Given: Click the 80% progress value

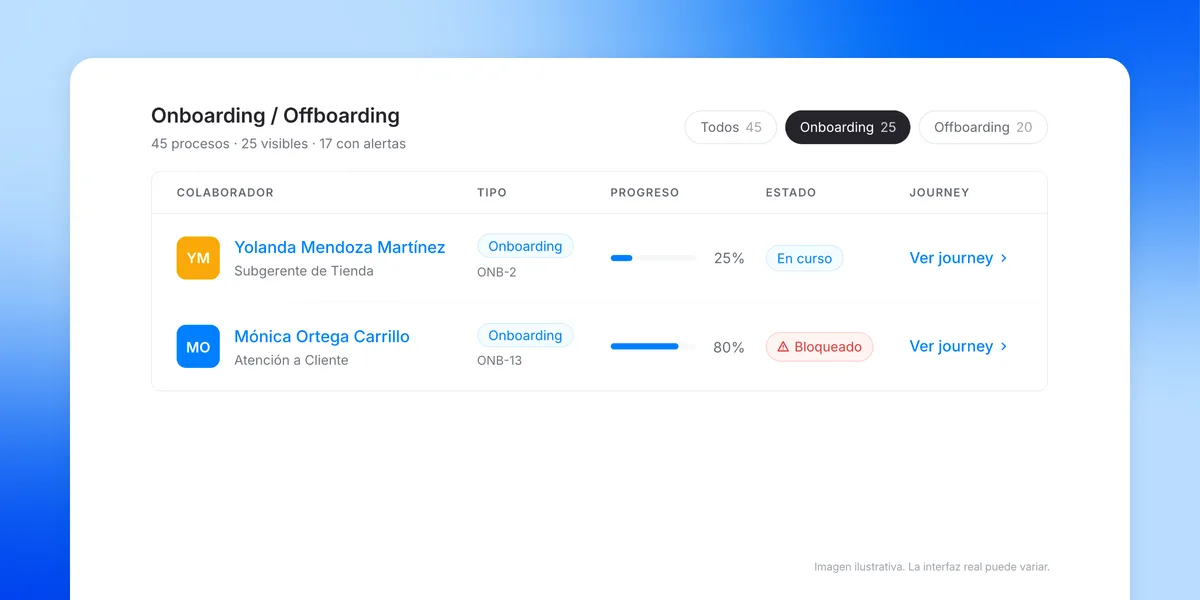Looking at the screenshot, I should tap(729, 347).
